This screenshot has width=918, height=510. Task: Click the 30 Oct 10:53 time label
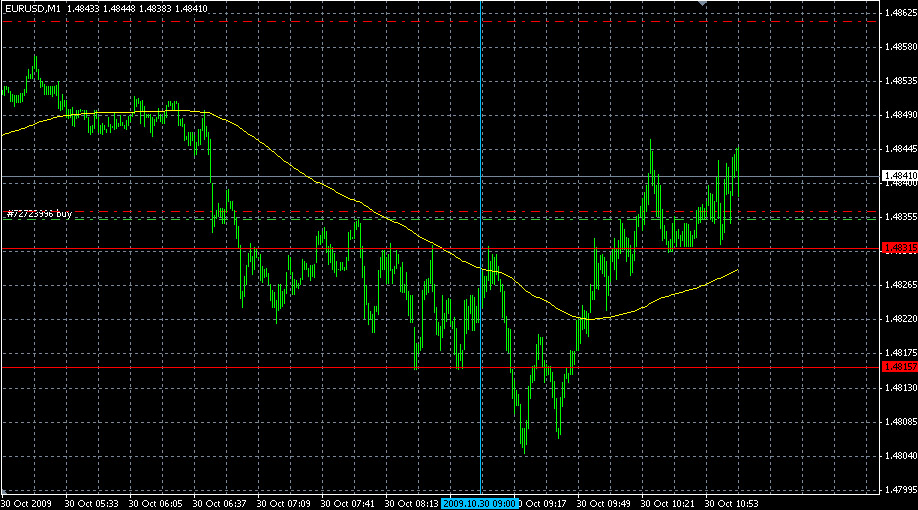[x=734, y=503]
